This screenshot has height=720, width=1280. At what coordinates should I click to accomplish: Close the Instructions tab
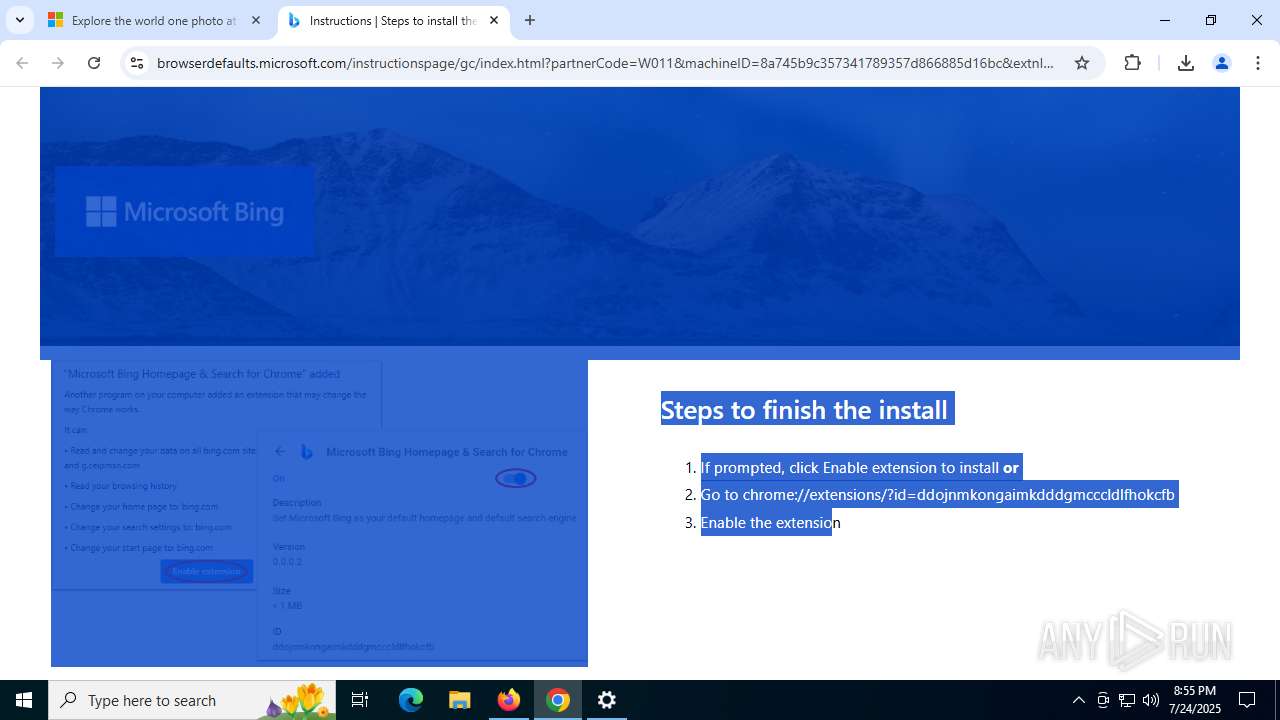[x=494, y=20]
